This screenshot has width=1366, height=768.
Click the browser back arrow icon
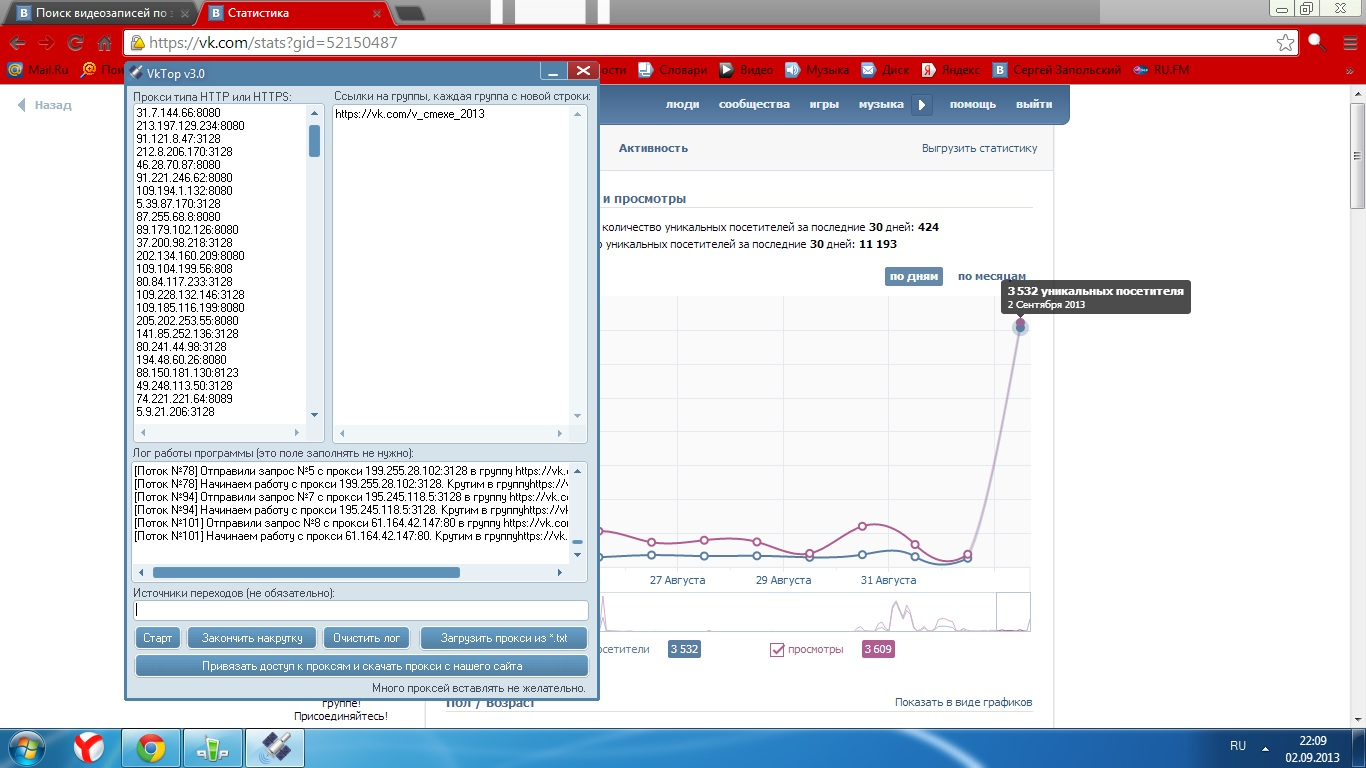click(17, 43)
